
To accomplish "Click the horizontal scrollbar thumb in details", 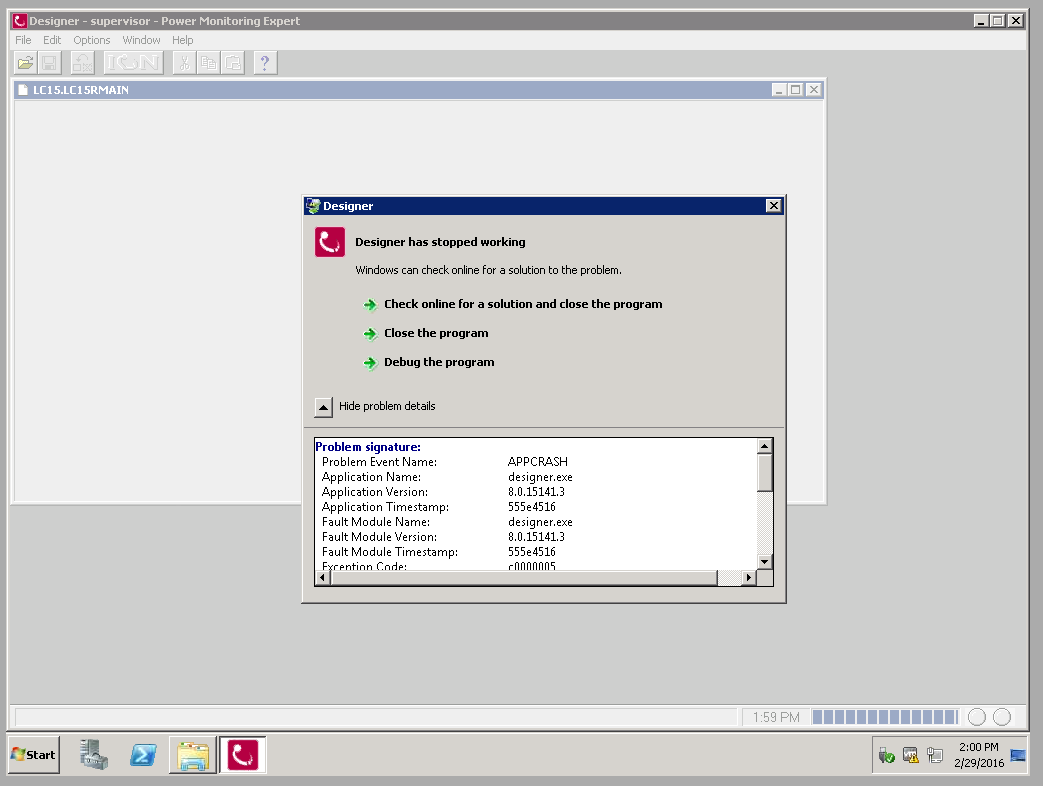I will point(524,577).
